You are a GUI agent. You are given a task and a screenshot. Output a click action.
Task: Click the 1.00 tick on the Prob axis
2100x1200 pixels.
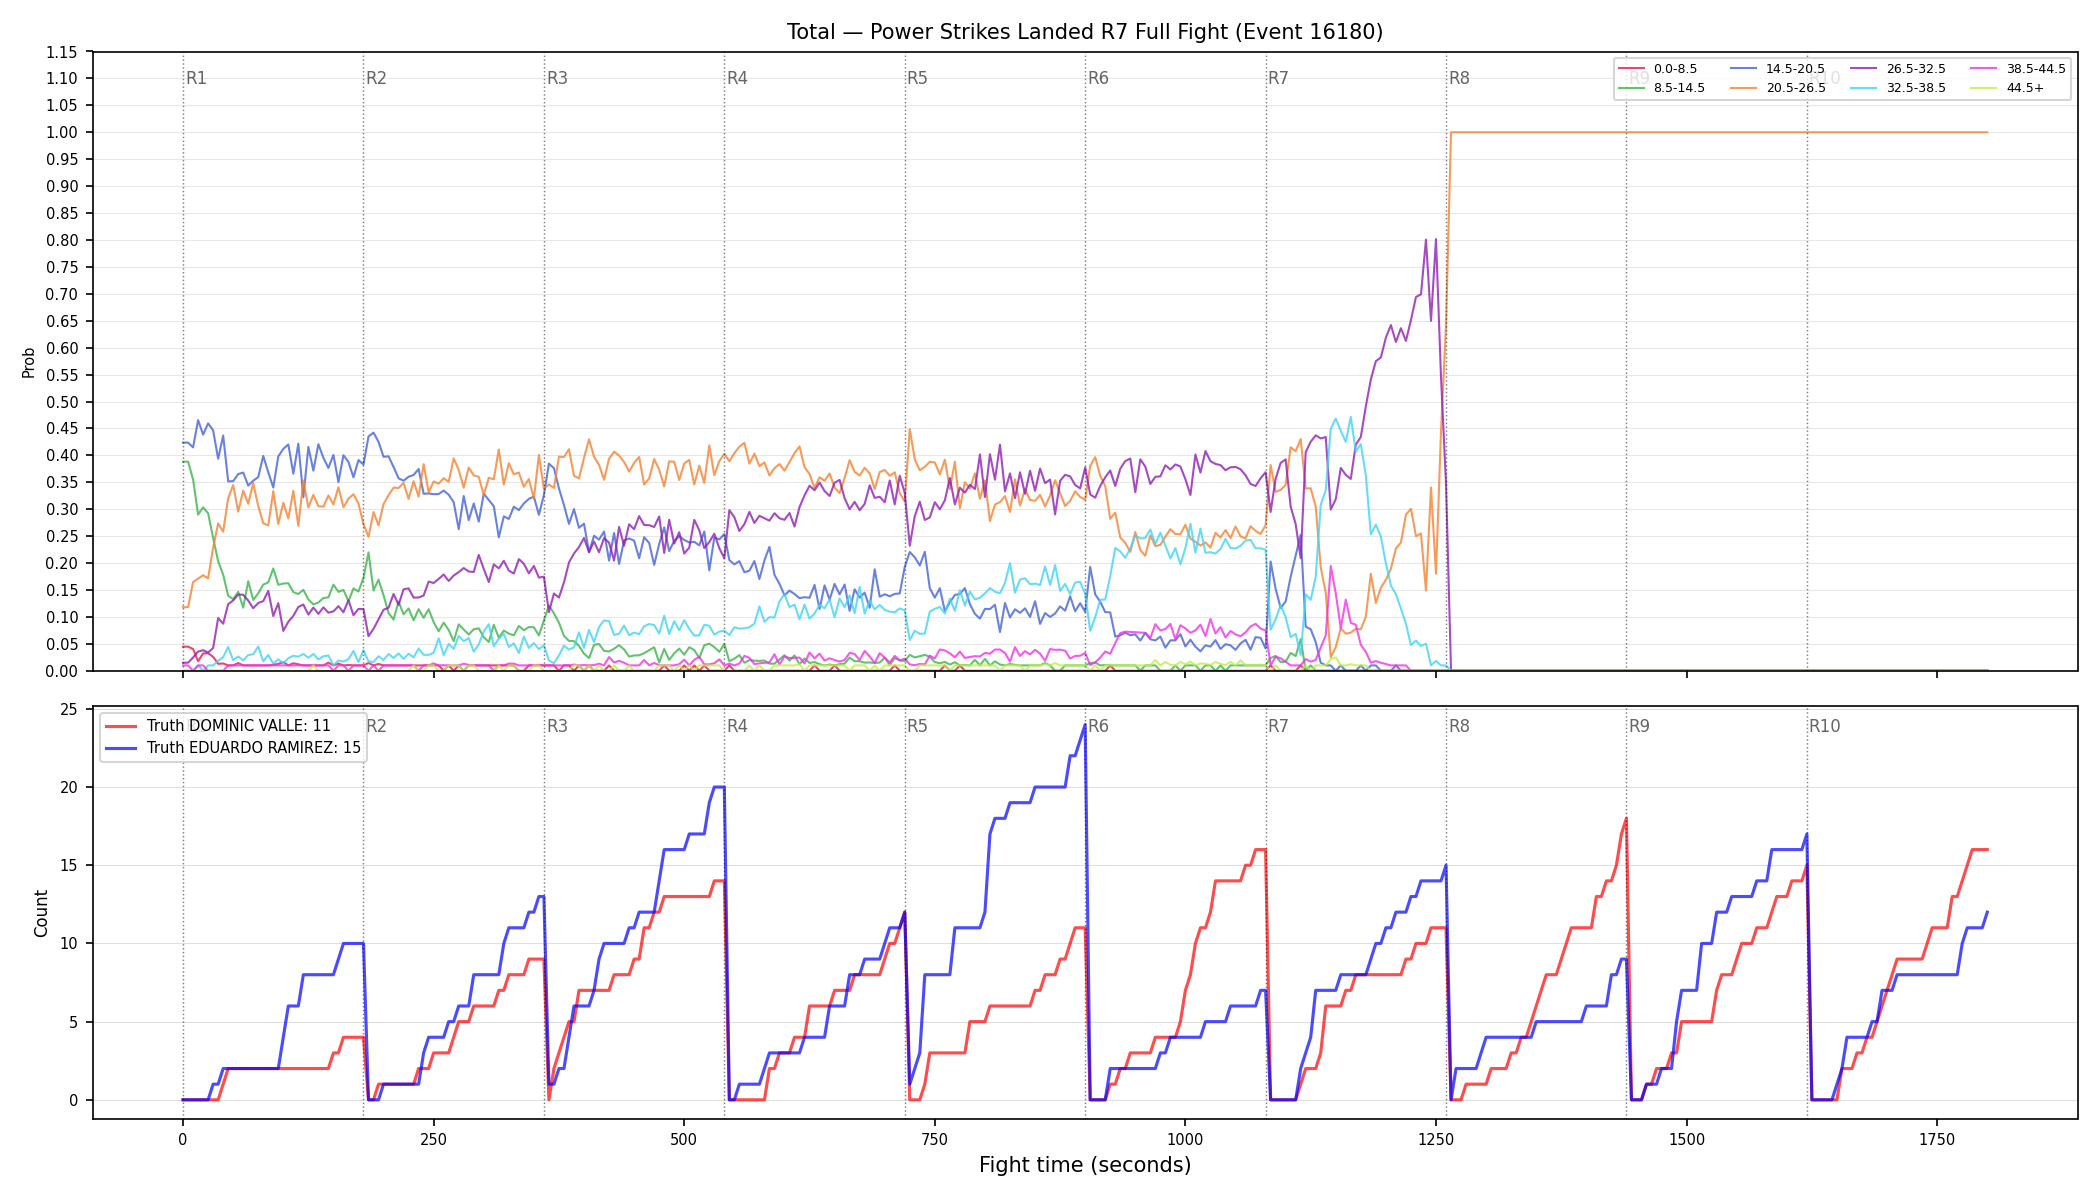62,133
